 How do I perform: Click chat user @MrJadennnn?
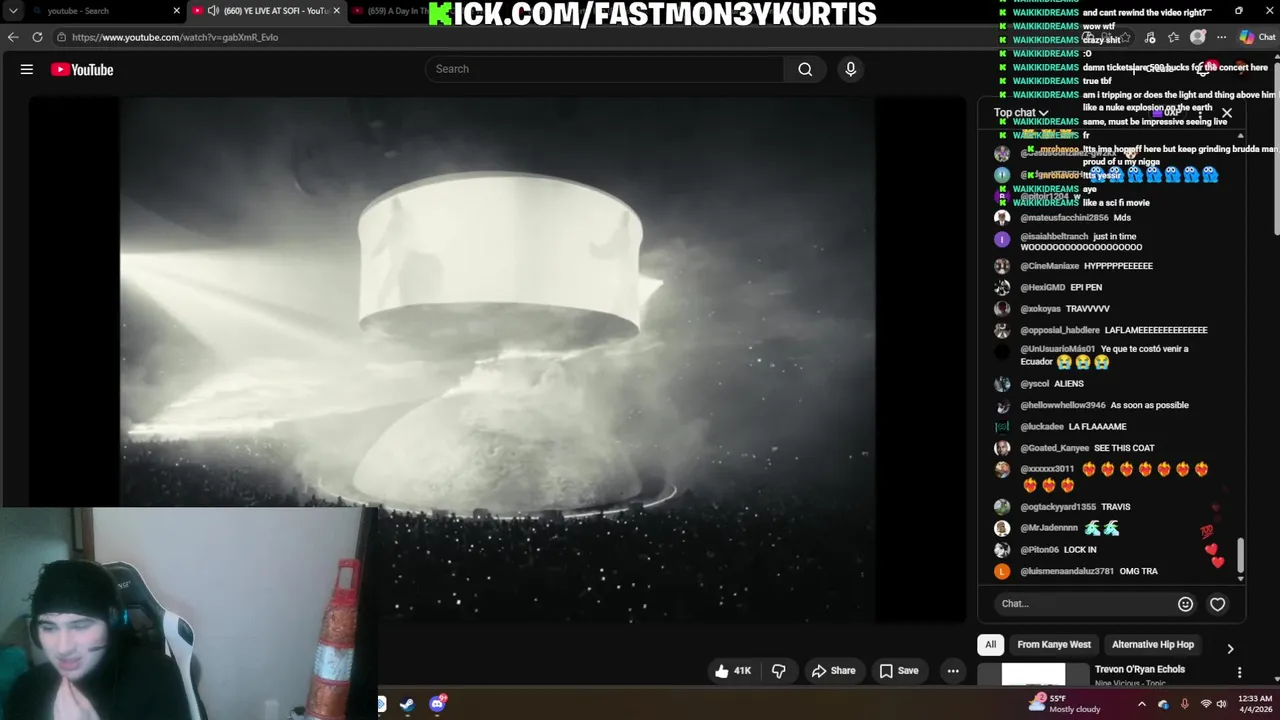(1049, 528)
